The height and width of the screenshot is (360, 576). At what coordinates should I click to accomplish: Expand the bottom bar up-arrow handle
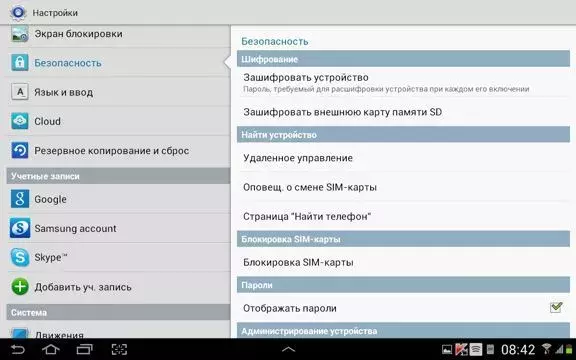[288, 349]
